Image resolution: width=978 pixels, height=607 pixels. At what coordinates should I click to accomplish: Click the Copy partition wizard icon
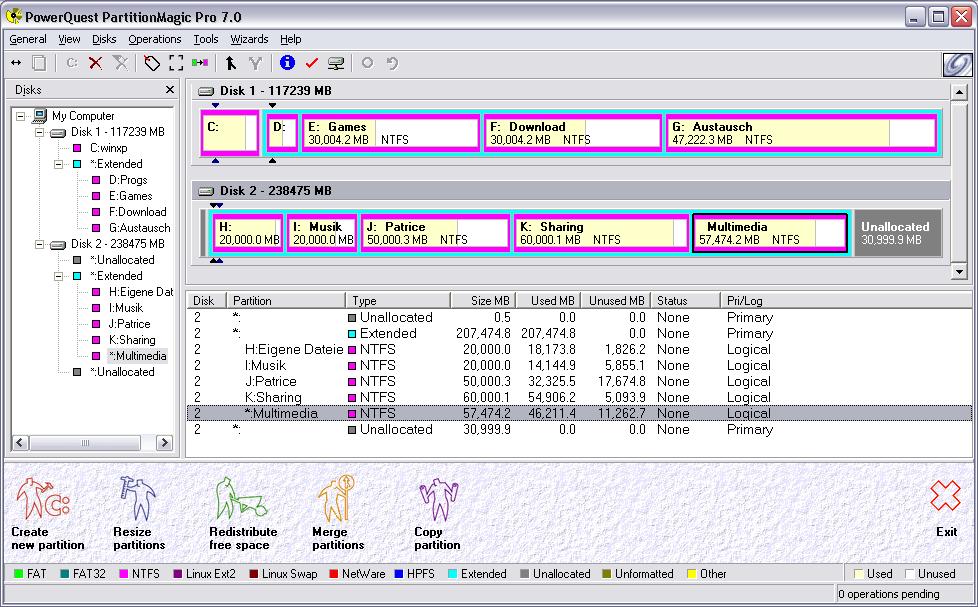click(438, 500)
